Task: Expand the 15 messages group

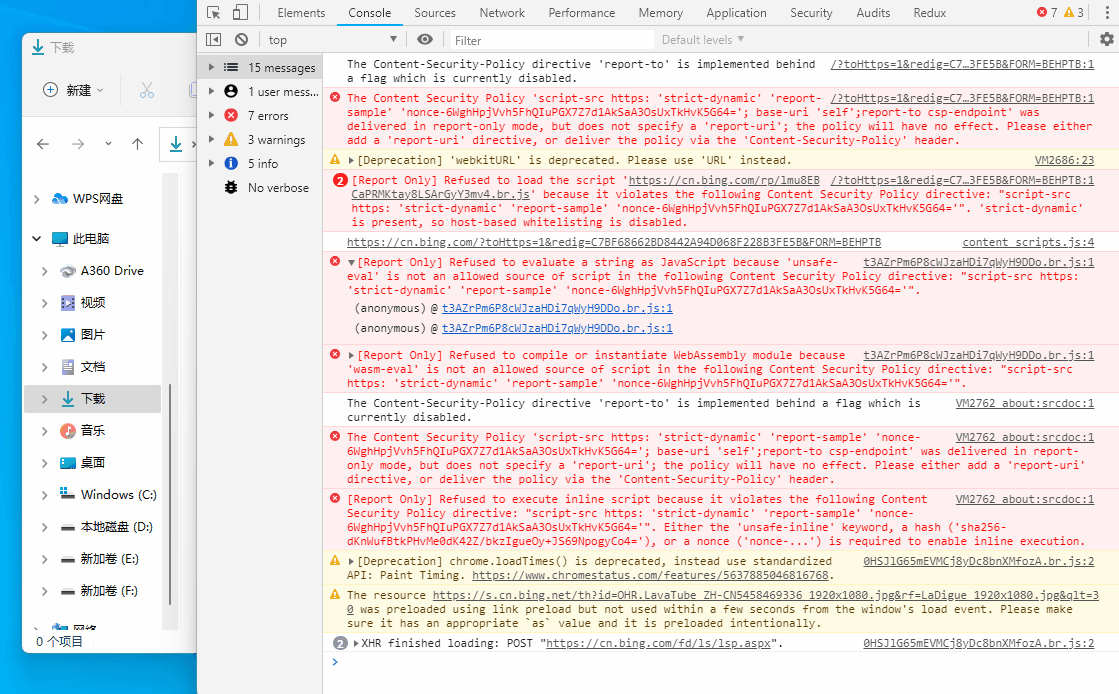Action: point(211,67)
